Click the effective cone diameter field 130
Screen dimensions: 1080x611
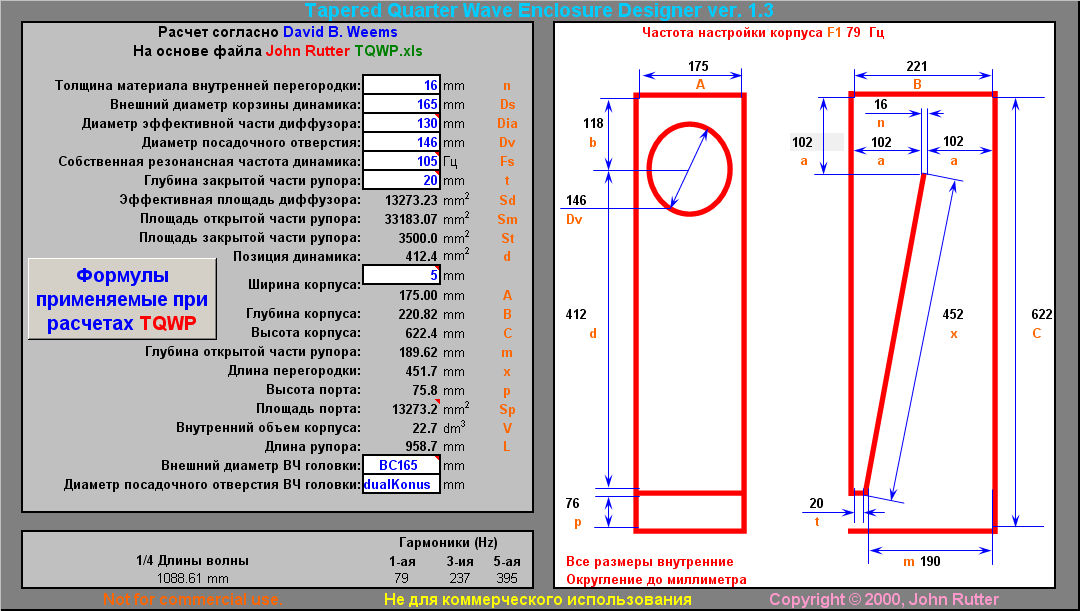click(402, 123)
